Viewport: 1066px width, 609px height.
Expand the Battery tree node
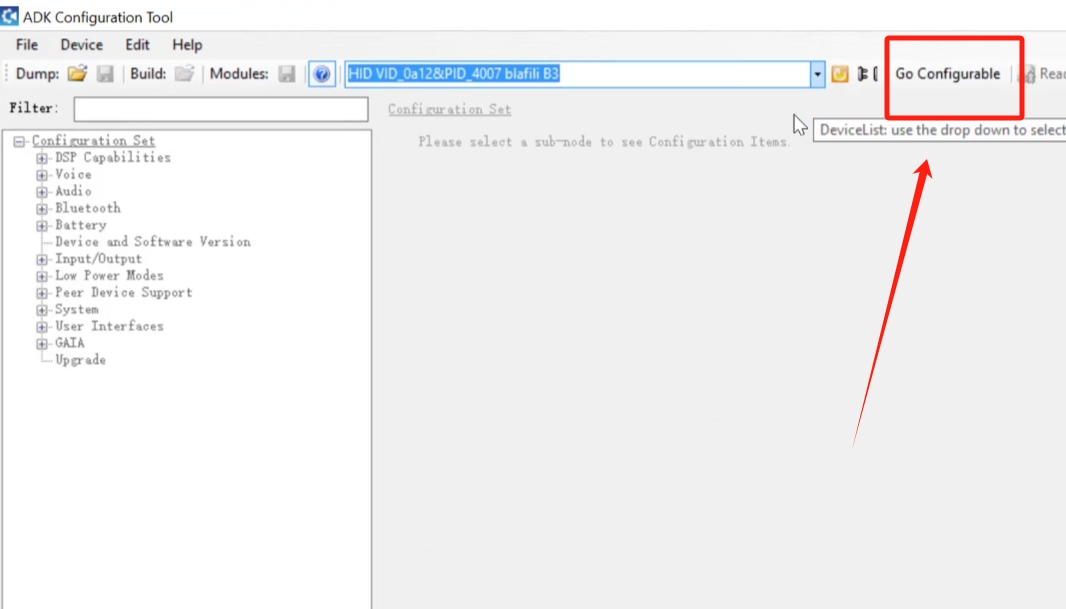(42, 226)
